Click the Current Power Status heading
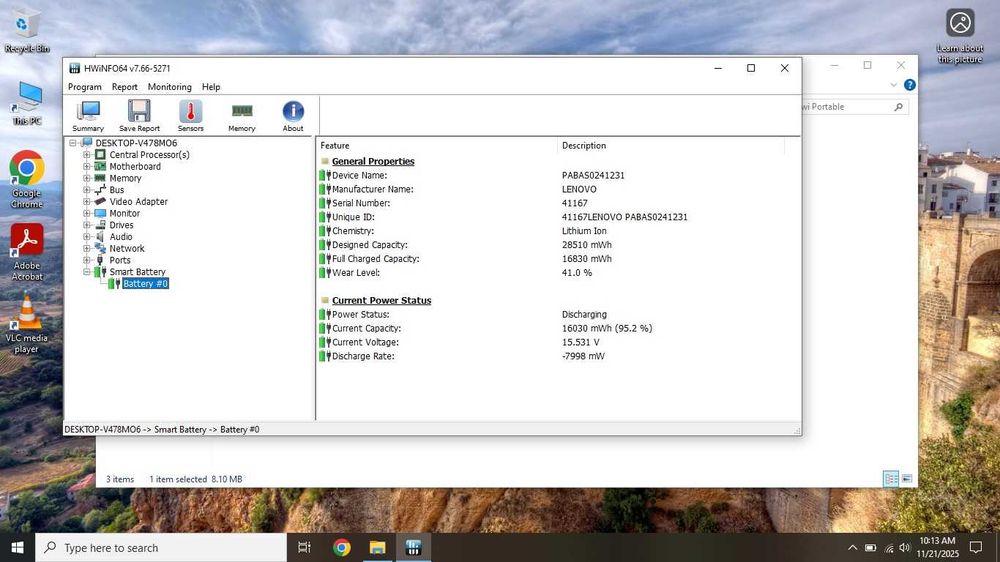1000x562 pixels. (381, 300)
